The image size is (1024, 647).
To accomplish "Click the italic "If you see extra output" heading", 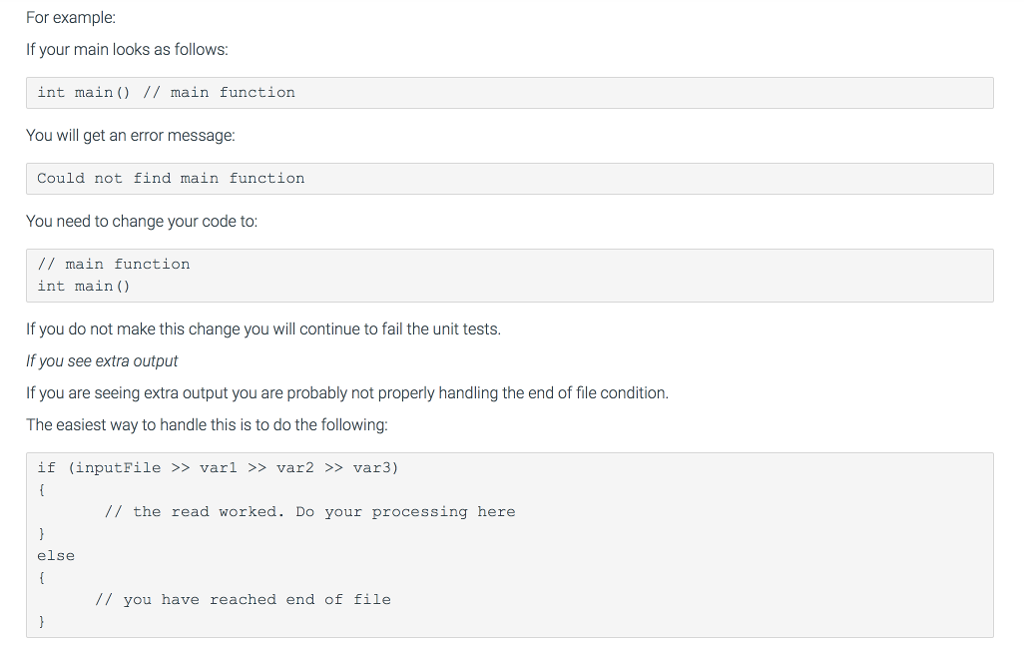I will click(x=102, y=361).
